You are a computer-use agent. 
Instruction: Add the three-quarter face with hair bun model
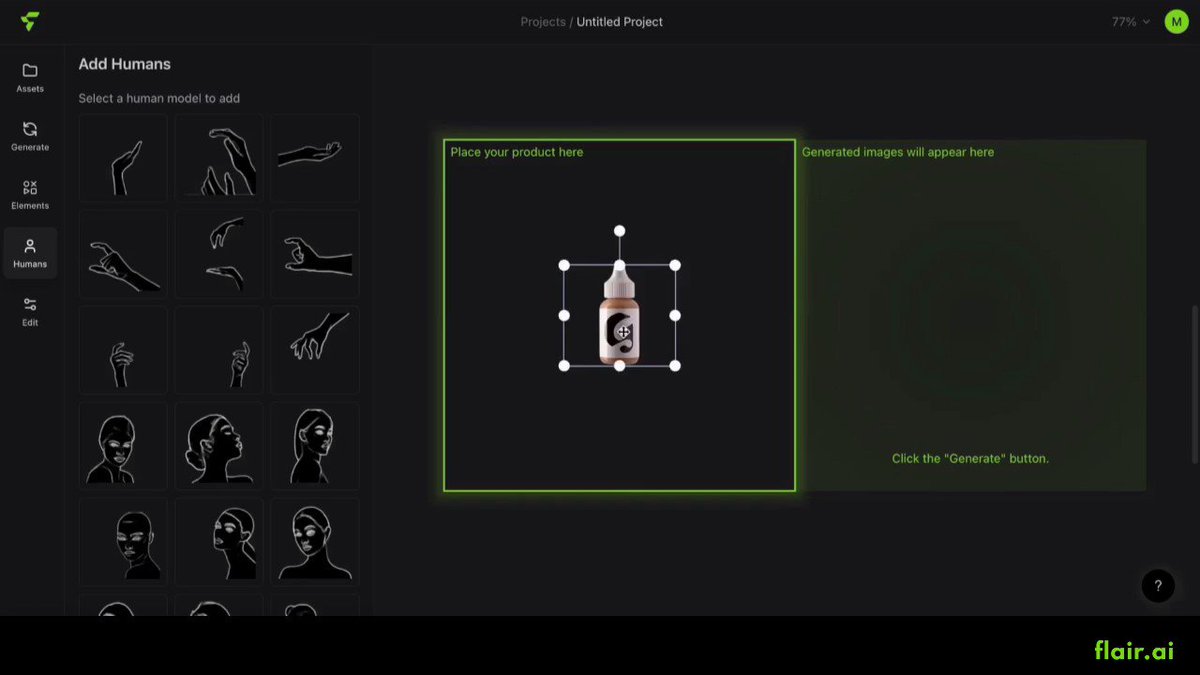click(219, 542)
